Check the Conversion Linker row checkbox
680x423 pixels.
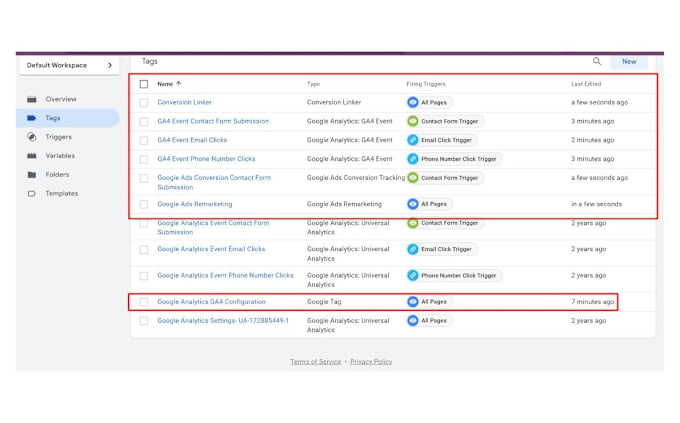(144, 103)
